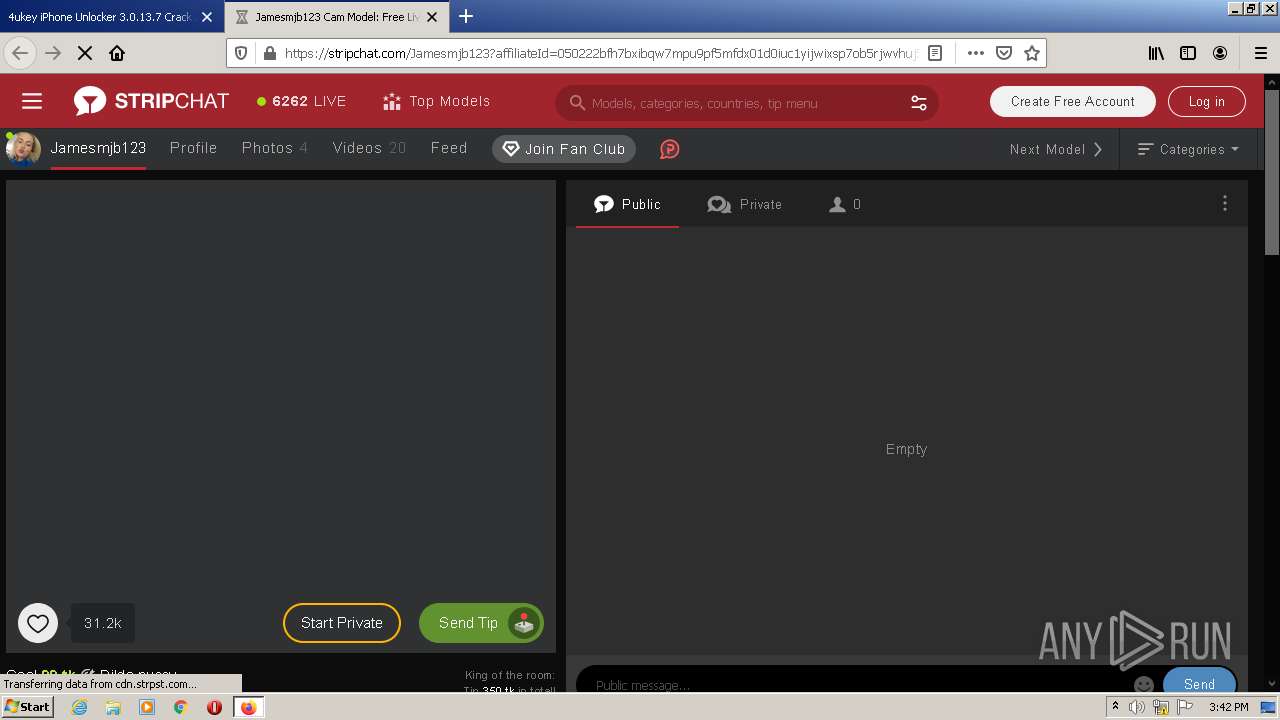Go to Next Model
The image size is (1280, 720).
click(1056, 149)
